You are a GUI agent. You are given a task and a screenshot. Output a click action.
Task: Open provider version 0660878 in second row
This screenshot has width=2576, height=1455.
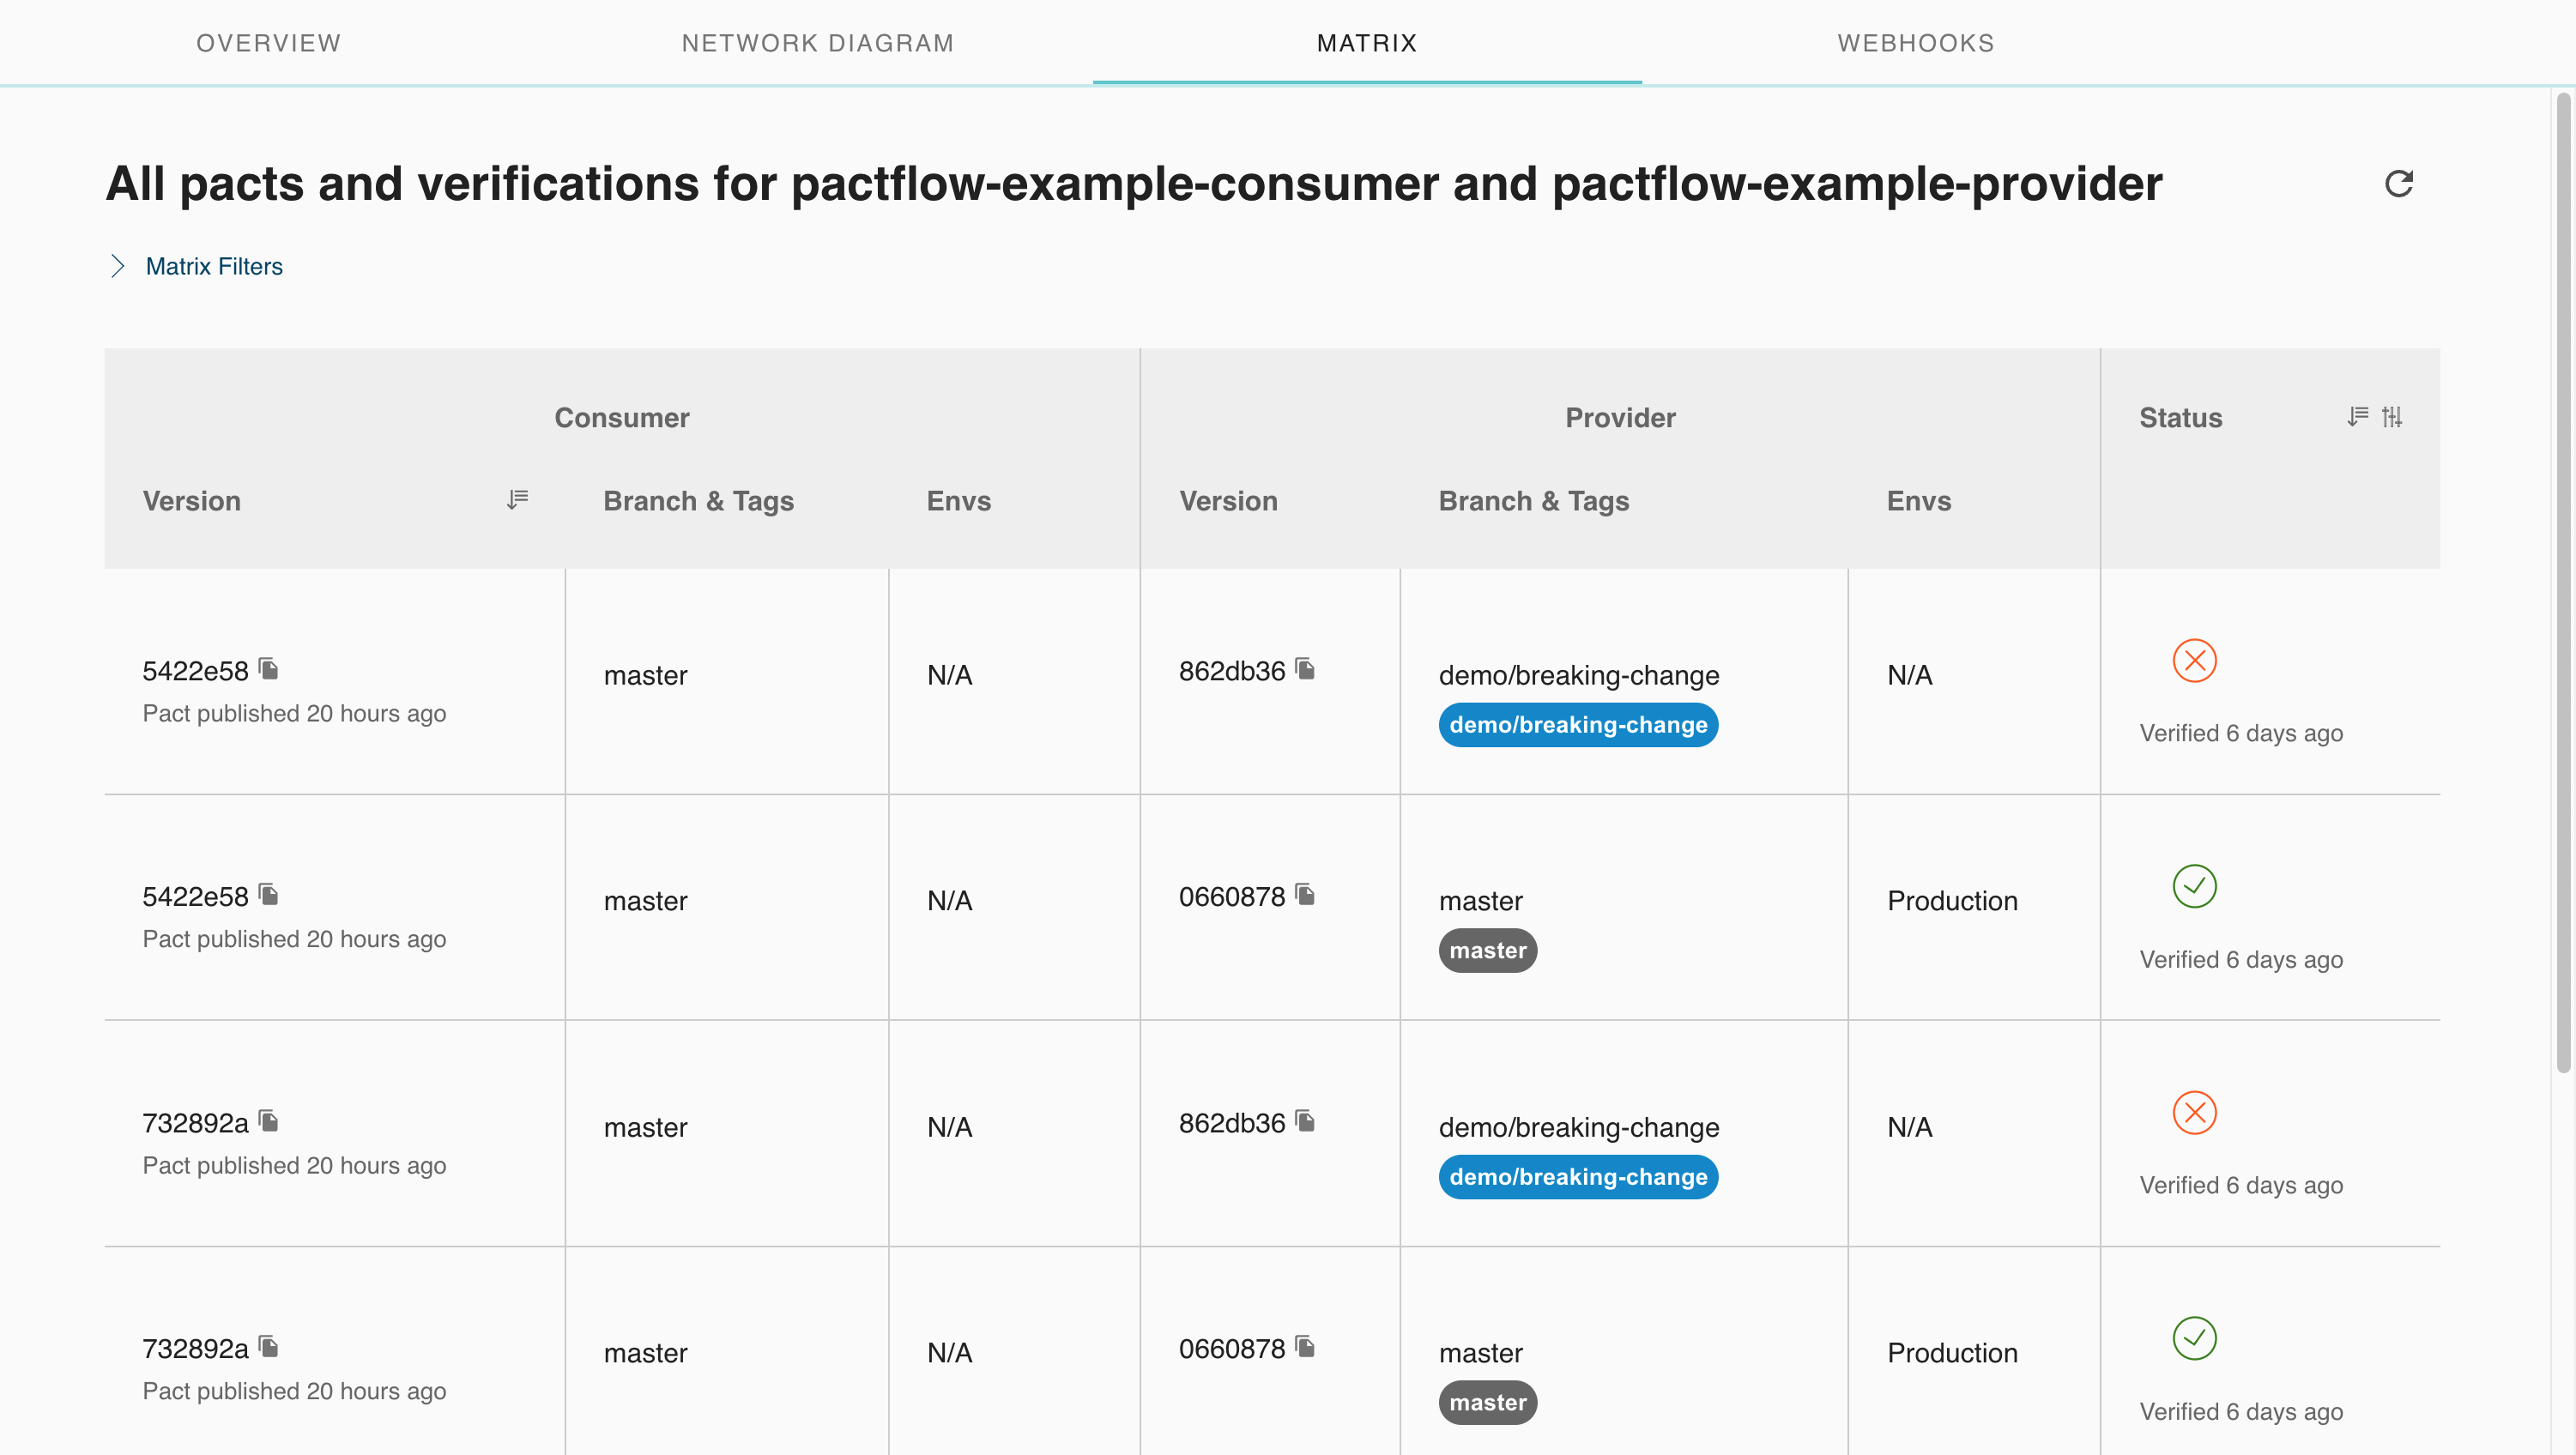click(x=1232, y=897)
